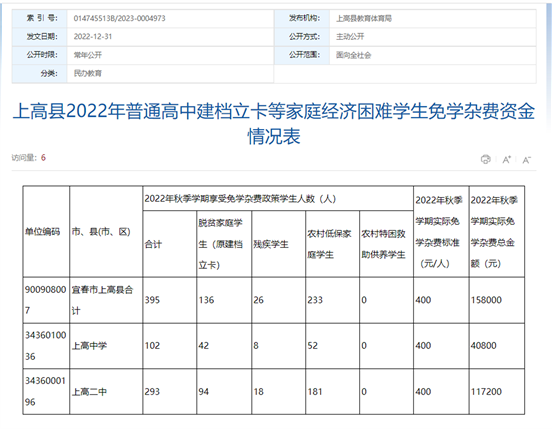Click the document title heading

(274, 123)
